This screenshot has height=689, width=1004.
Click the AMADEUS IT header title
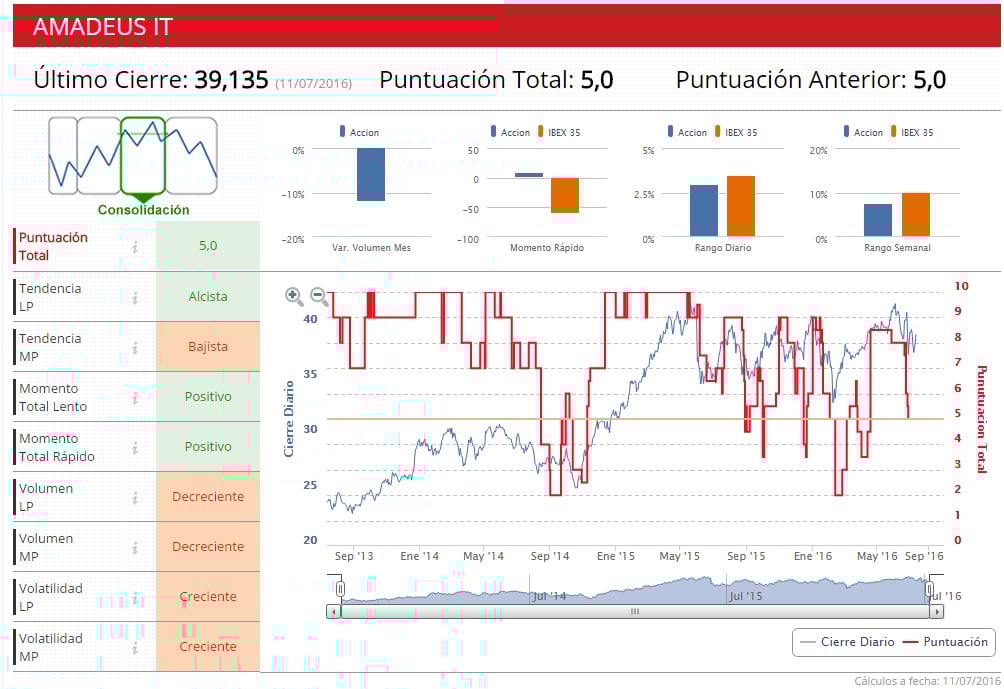(102, 27)
